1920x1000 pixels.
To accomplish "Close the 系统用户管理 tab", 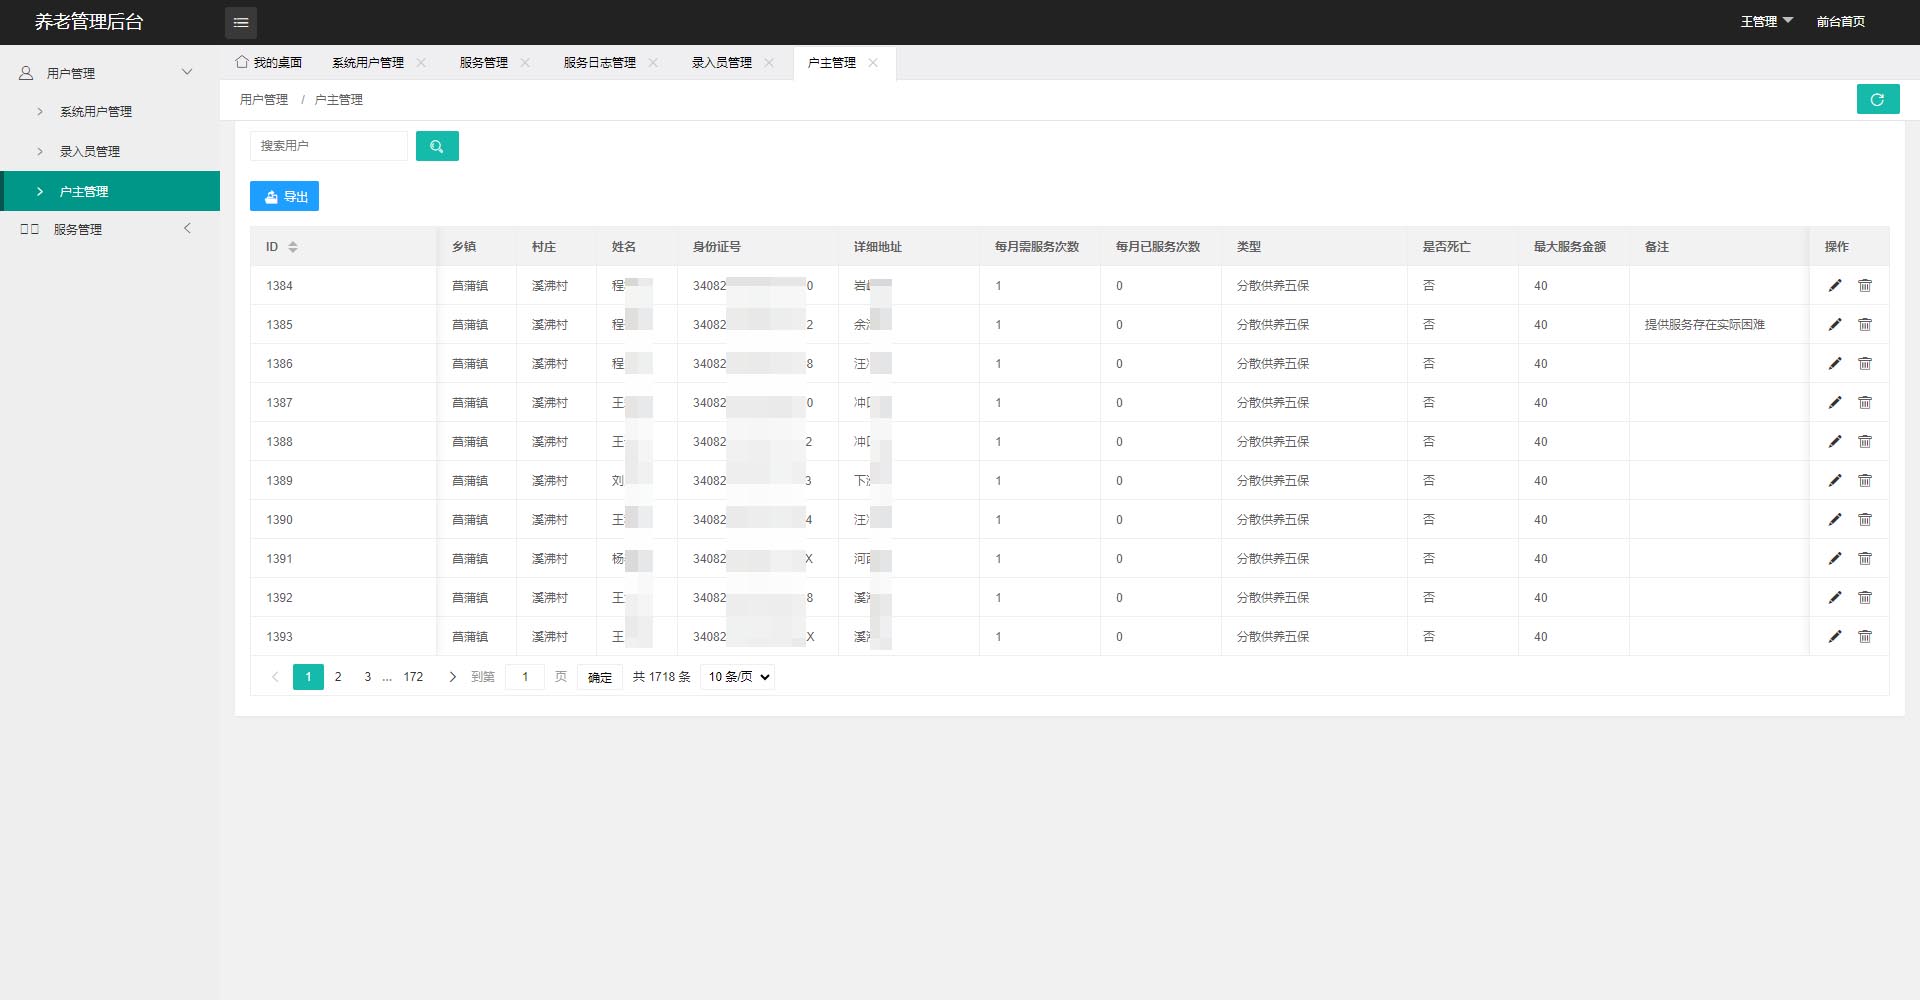I will click(421, 63).
